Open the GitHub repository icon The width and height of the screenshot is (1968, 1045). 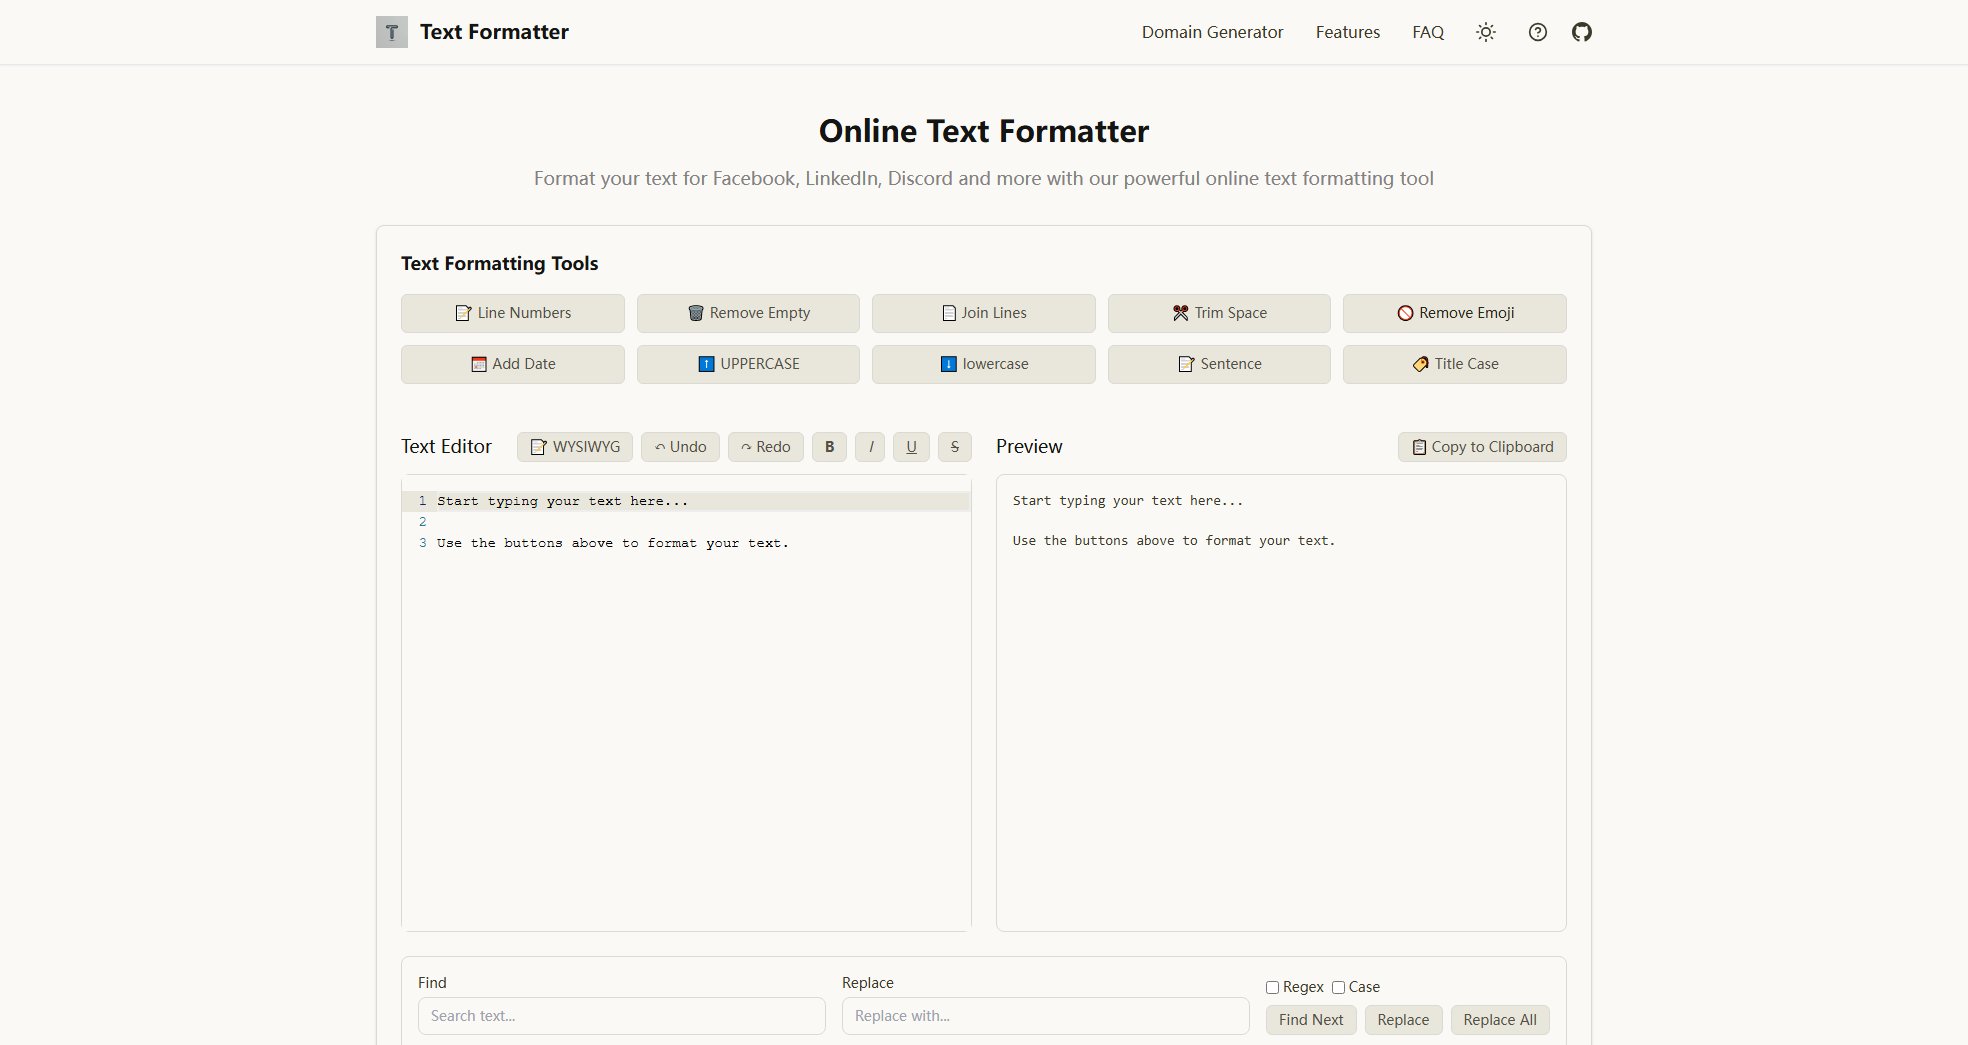tap(1581, 32)
